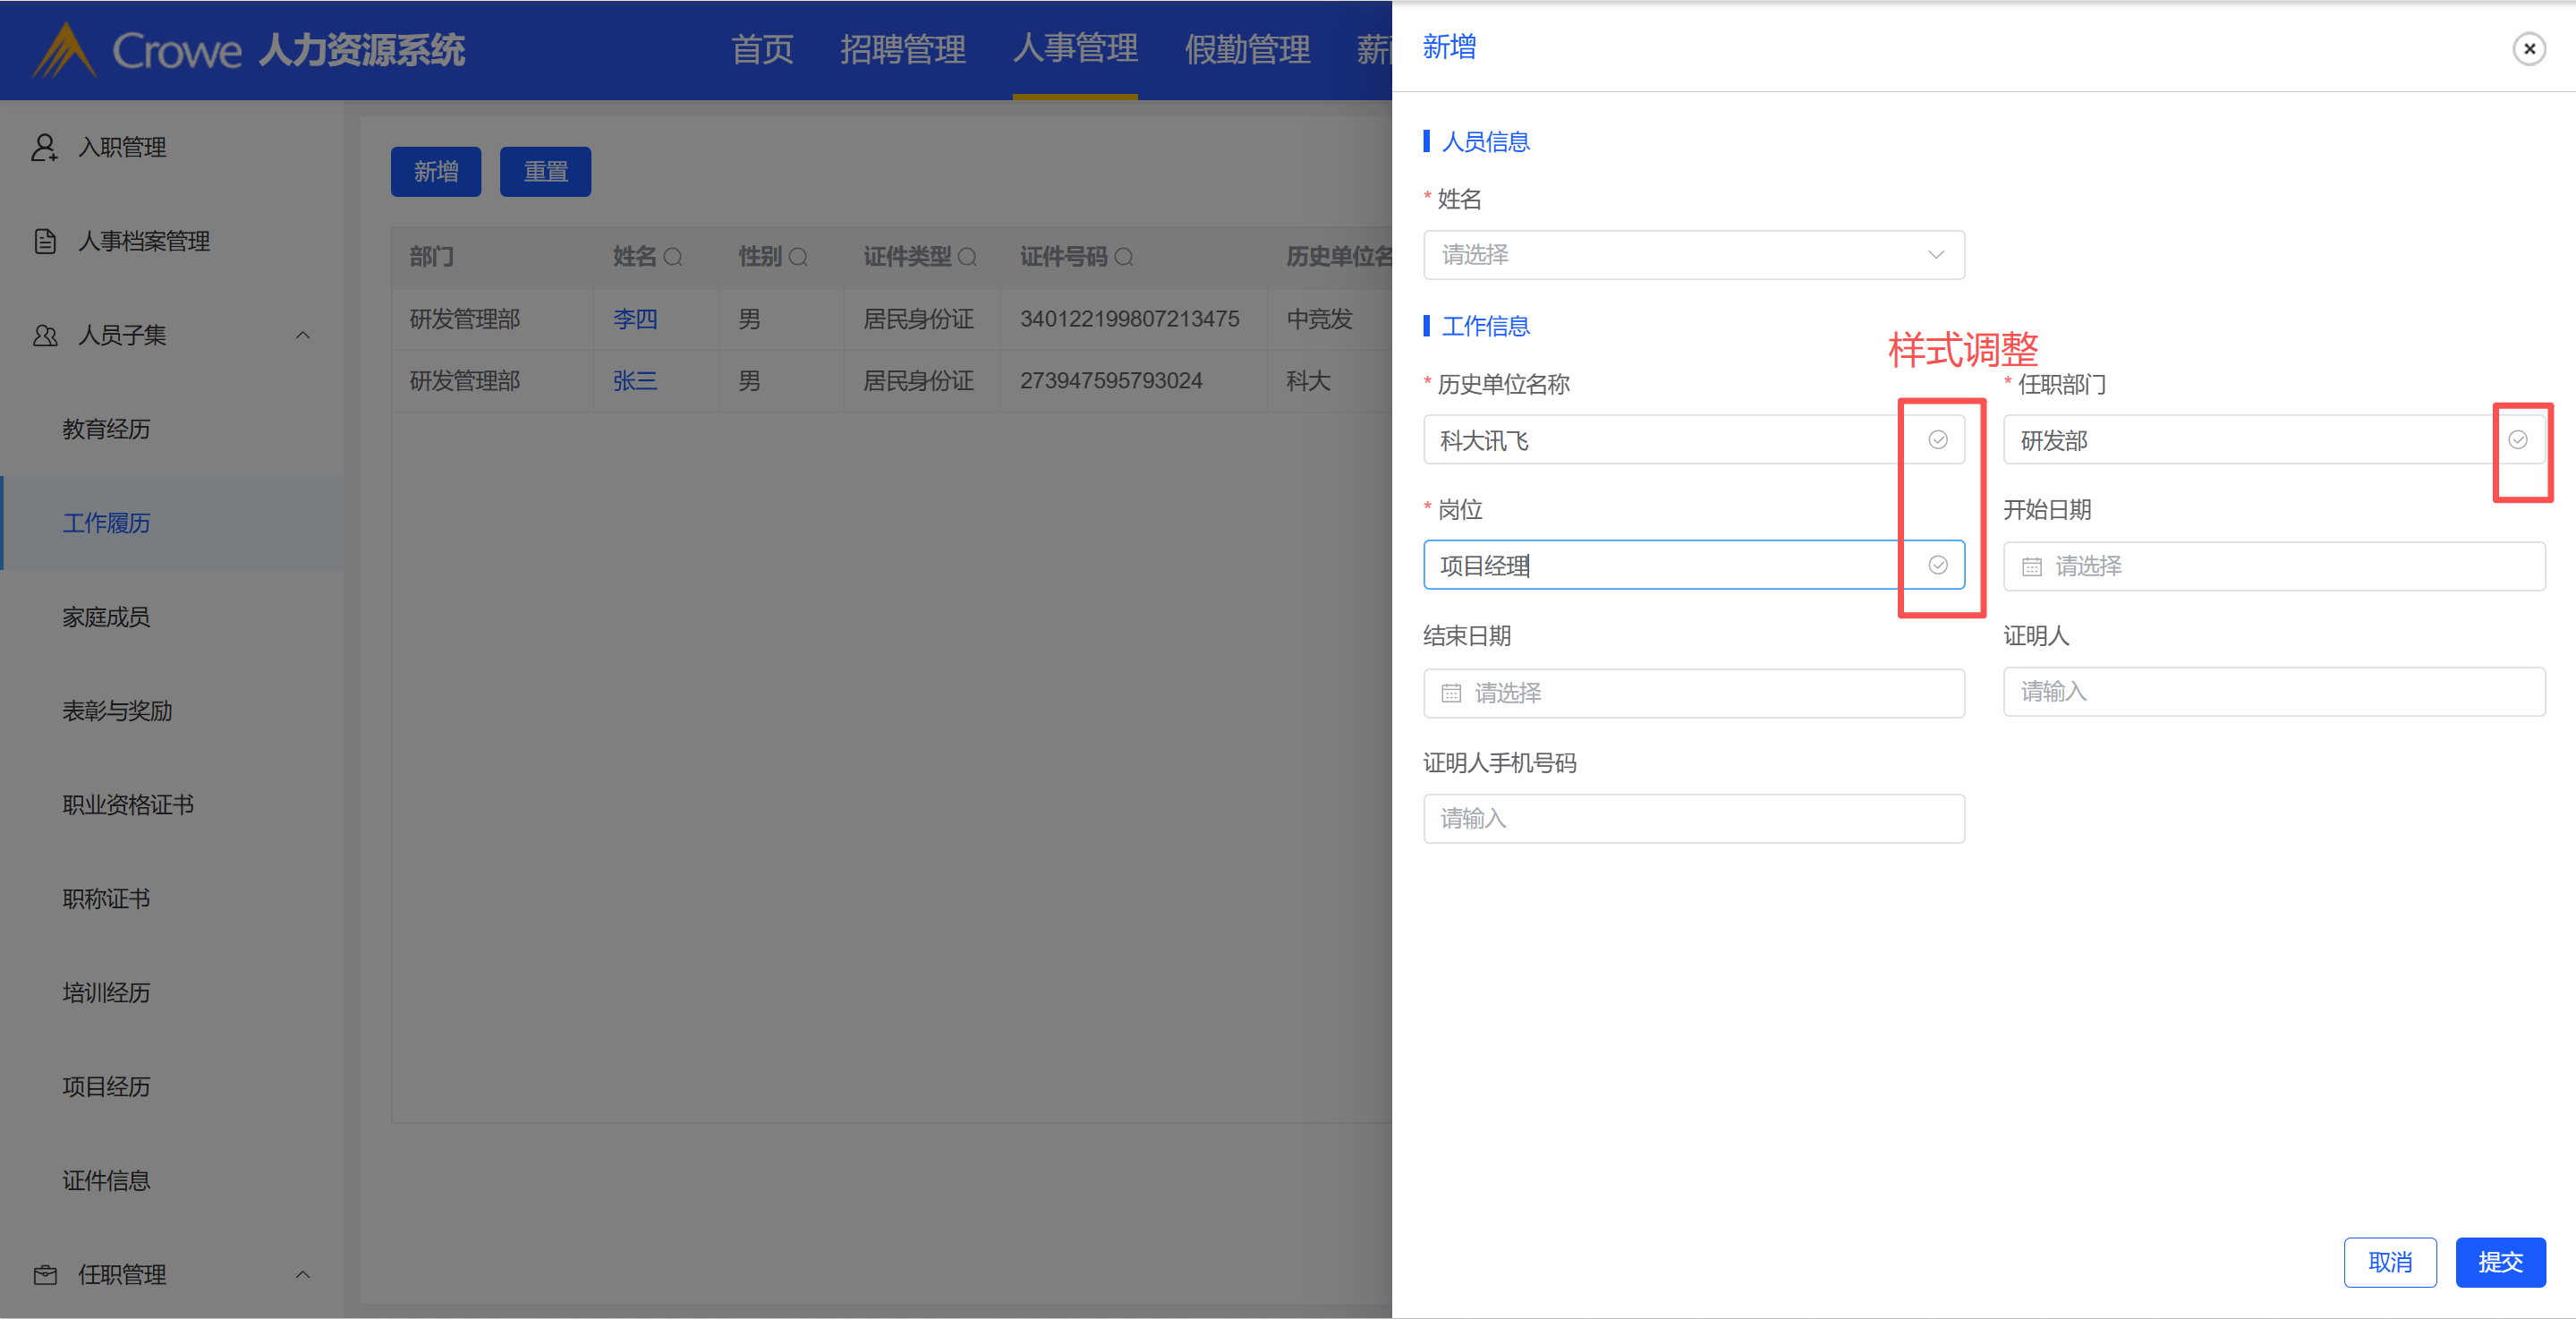Click search icon beside 性别 column header

coord(798,258)
